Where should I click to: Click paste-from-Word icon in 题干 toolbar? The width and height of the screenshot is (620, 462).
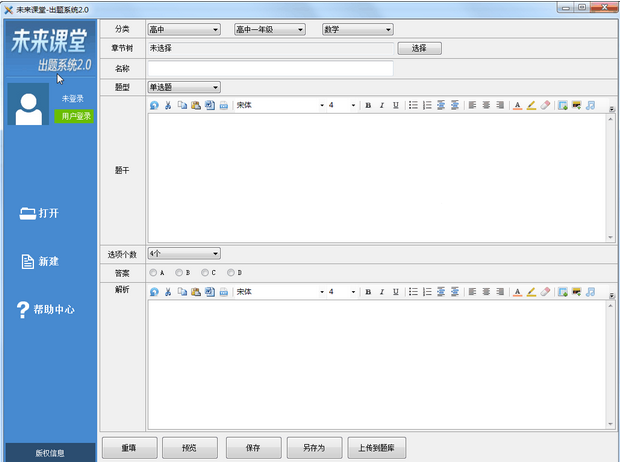click(x=210, y=105)
